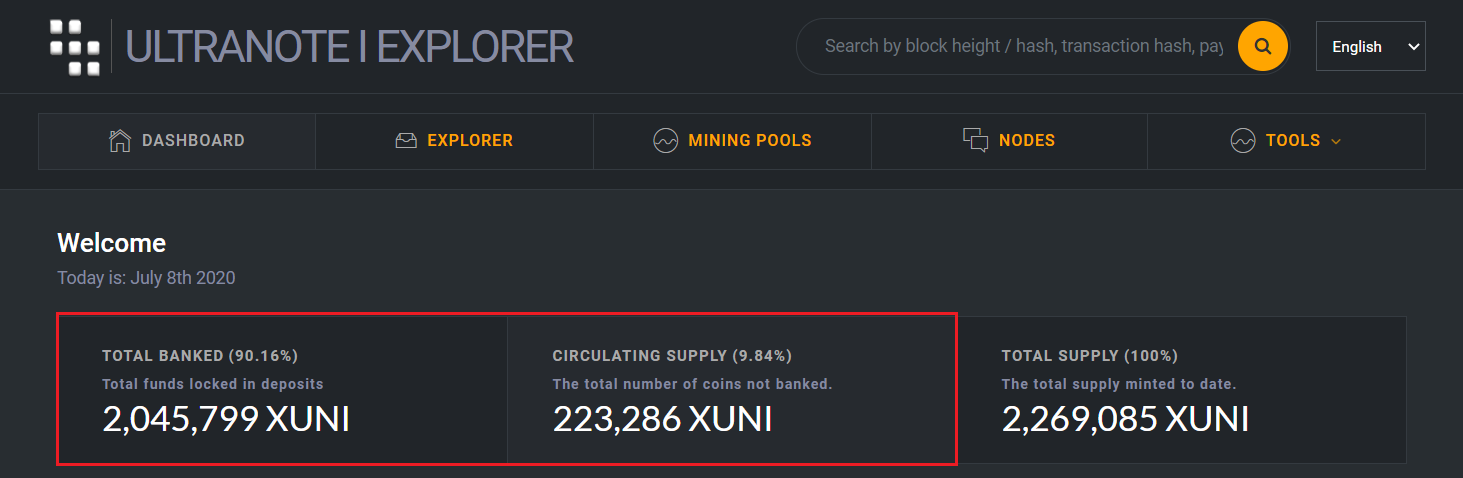This screenshot has width=1463, height=478.
Task: Click the wave icon beside Tools
Action: coord(1243,141)
